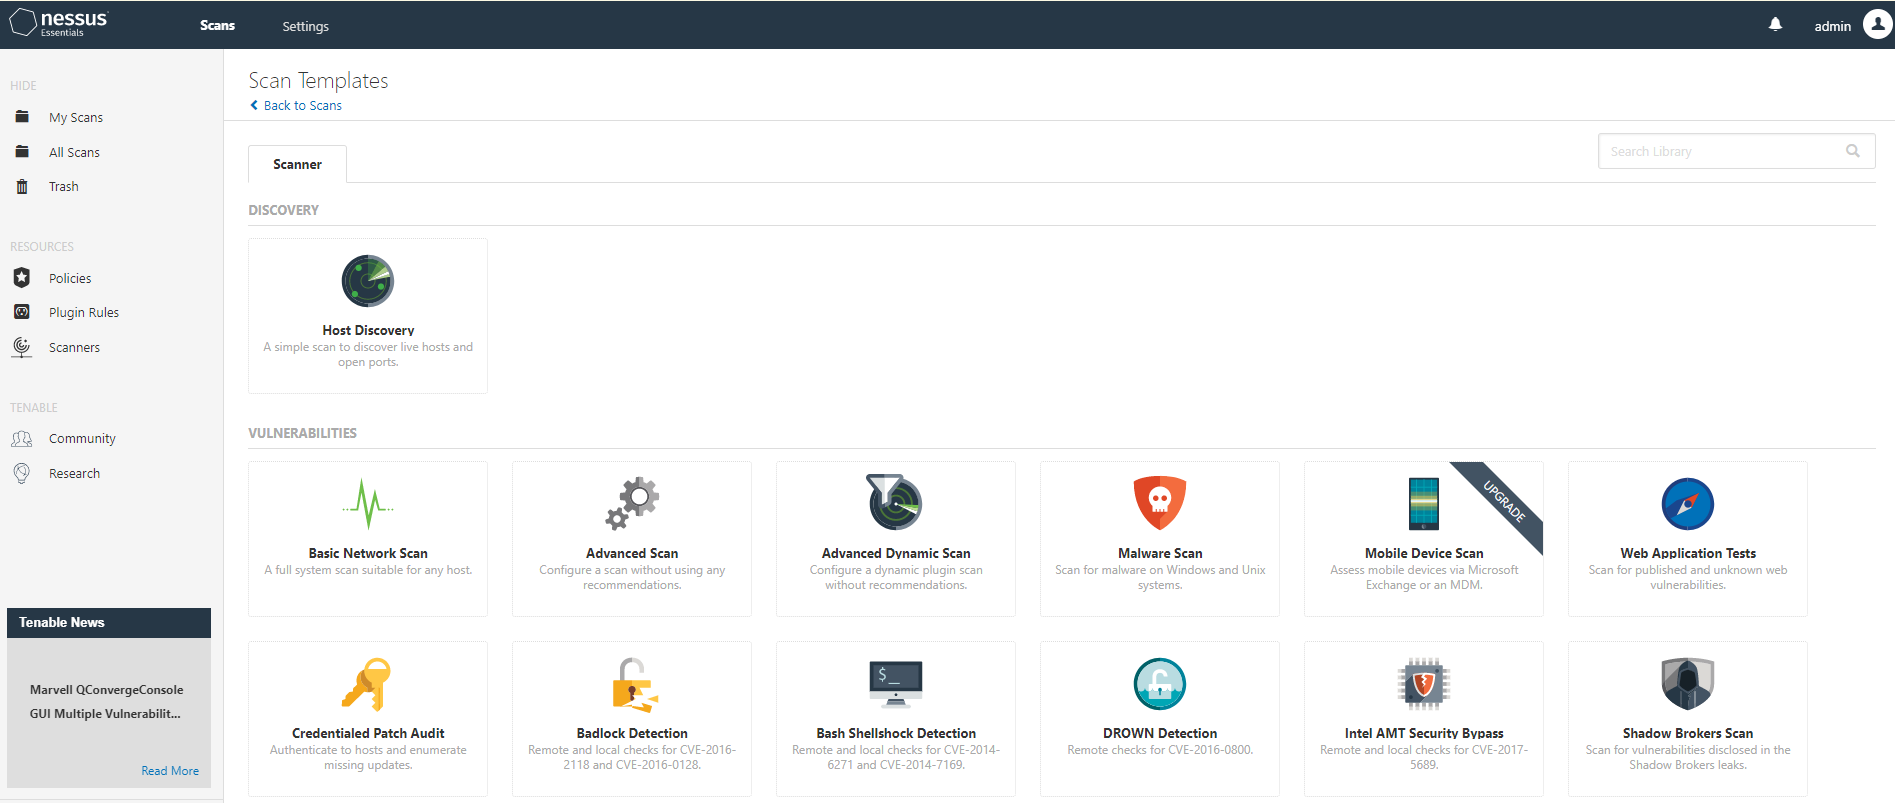Switch to the Scanner tab
Screen dimensions: 1895x803
[x=297, y=164]
